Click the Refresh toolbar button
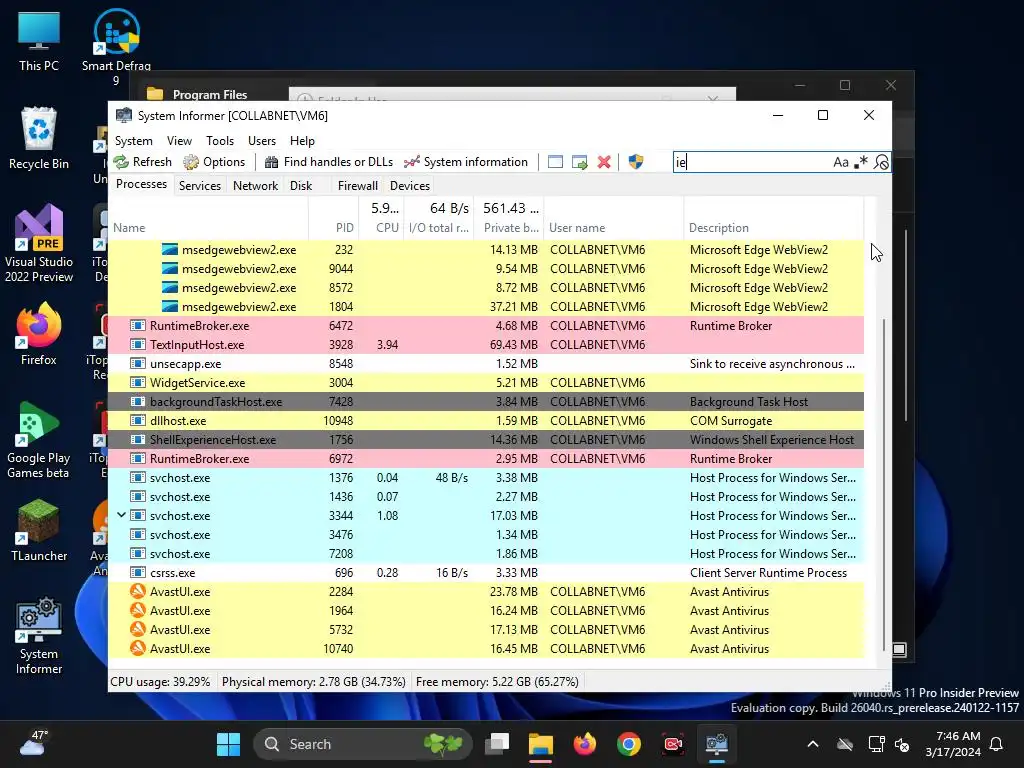Image resolution: width=1024 pixels, height=768 pixels. [x=142, y=162]
